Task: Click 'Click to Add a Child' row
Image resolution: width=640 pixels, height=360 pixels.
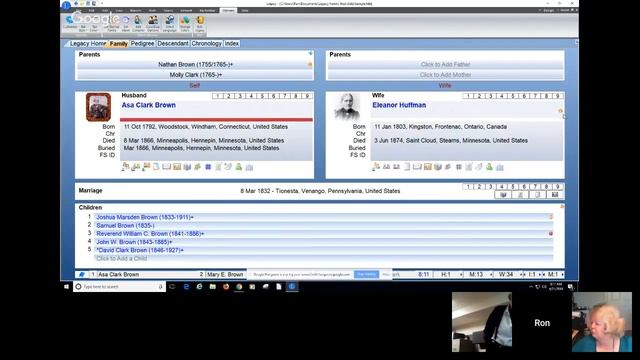Action: (x=324, y=258)
